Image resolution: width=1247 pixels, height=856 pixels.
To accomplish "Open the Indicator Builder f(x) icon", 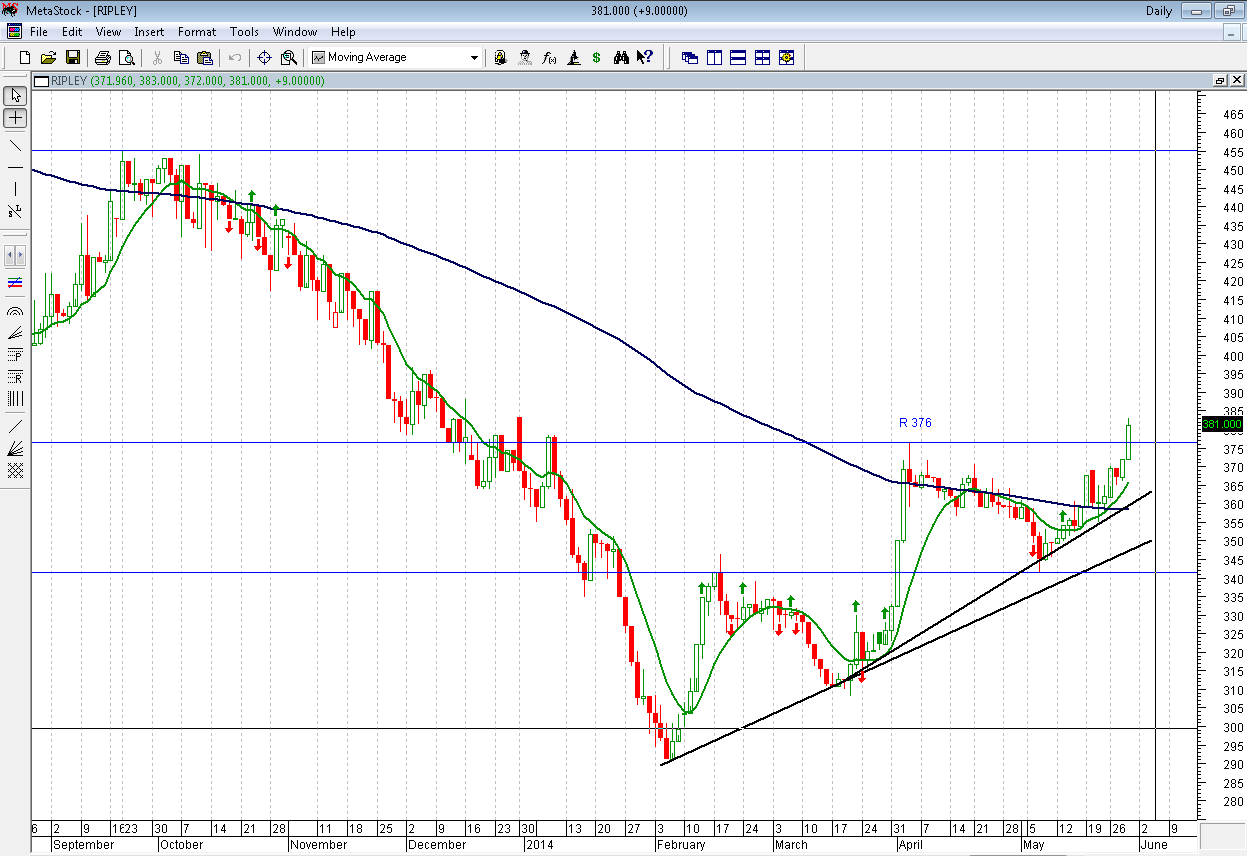I will [549, 58].
